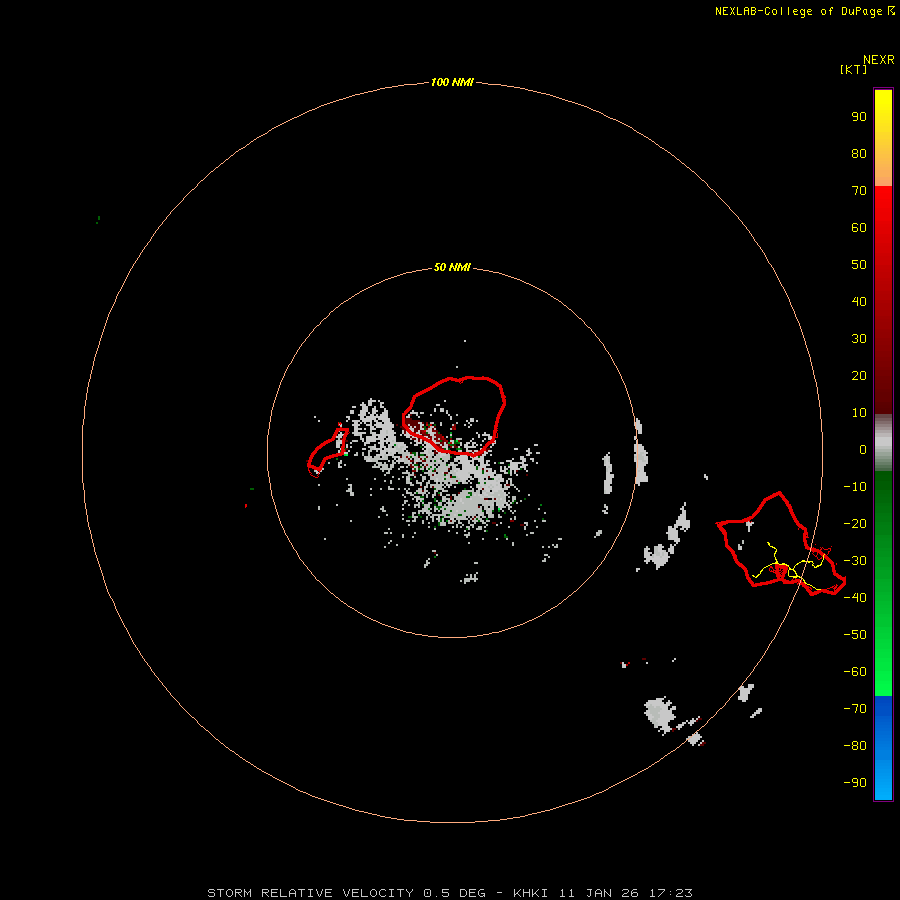
Task: Click the small red island outline west of the center
Action: coord(328,451)
